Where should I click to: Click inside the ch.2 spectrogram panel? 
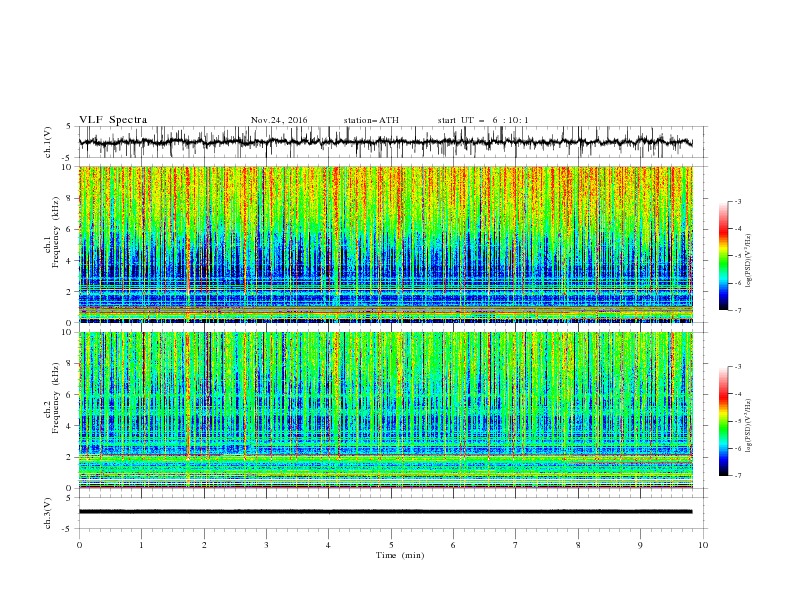pyautogui.click(x=385, y=410)
